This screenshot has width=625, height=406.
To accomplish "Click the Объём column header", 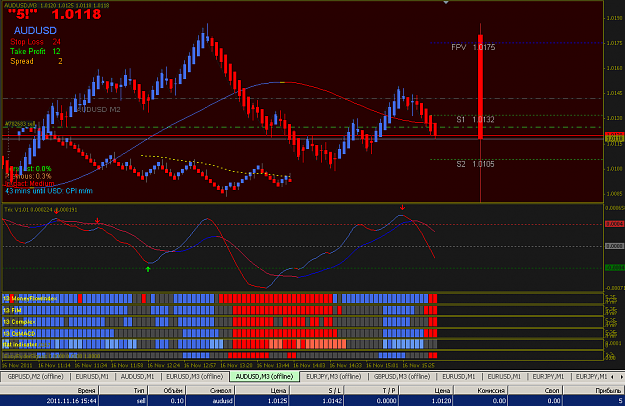I will [167, 390].
